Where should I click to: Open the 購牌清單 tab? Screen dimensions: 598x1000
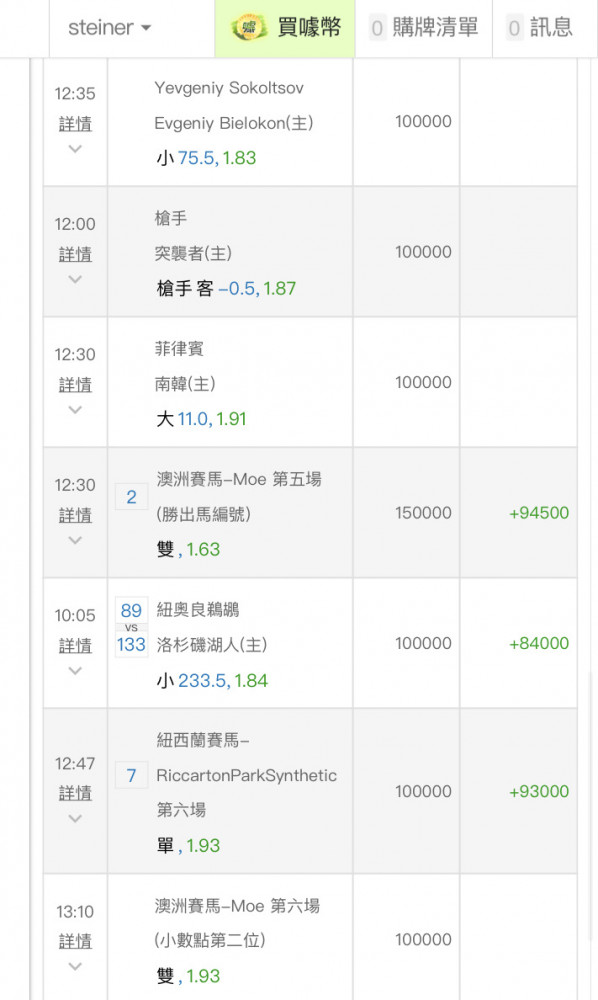[x=424, y=27]
